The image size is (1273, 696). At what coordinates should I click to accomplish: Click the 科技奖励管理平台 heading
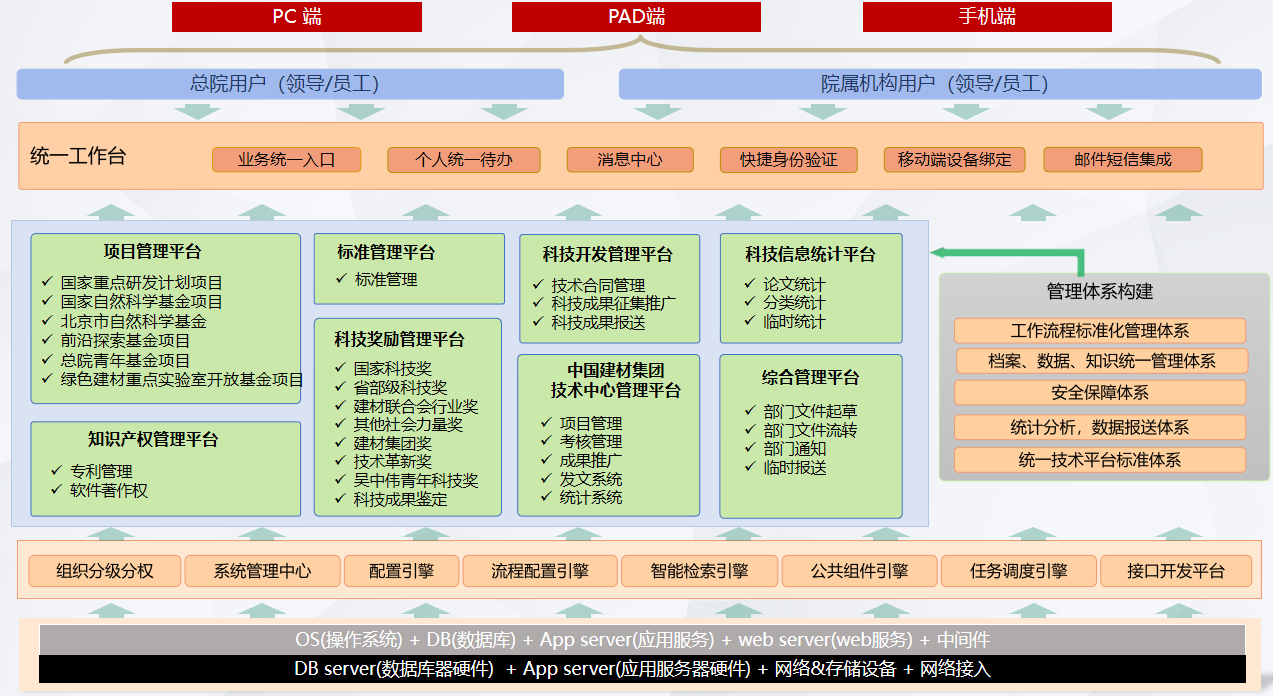coord(400,339)
